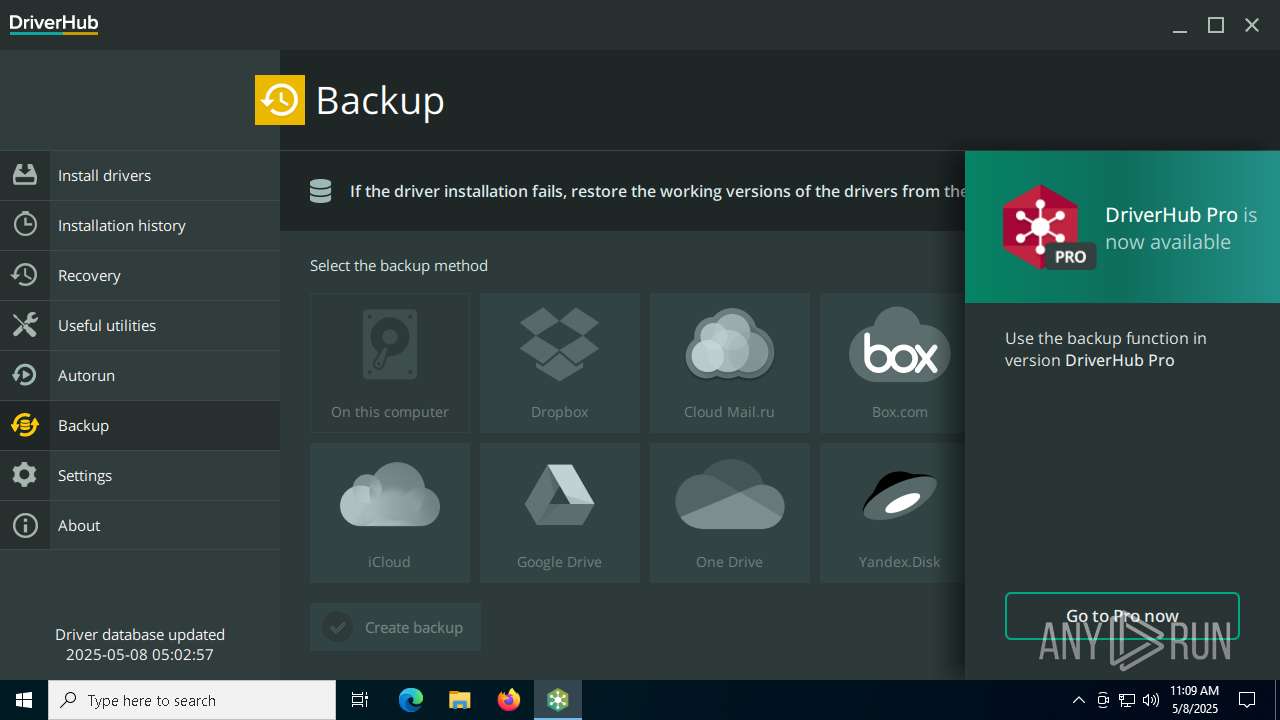The width and height of the screenshot is (1280, 720).
Task: Click the network tray icon
Action: coord(1127,700)
